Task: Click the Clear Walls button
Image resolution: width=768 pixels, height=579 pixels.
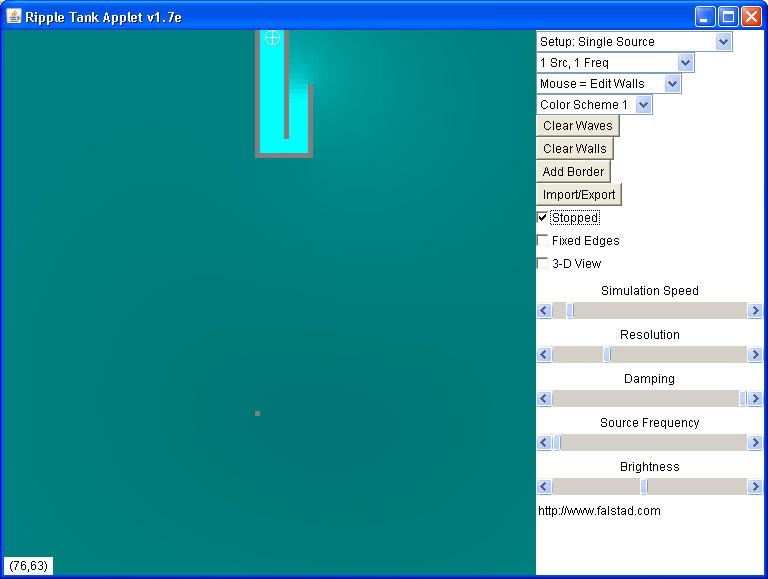Action: 575,149
